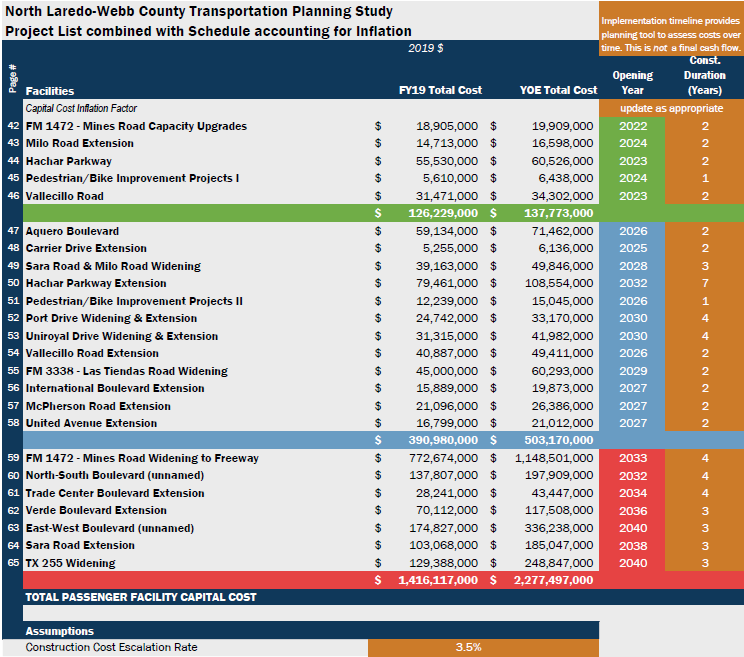Click opening year 2022 for FM 1472 Capacity Upgrades
The height and width of the screenshot is (657, 744).
pos(633,126)
